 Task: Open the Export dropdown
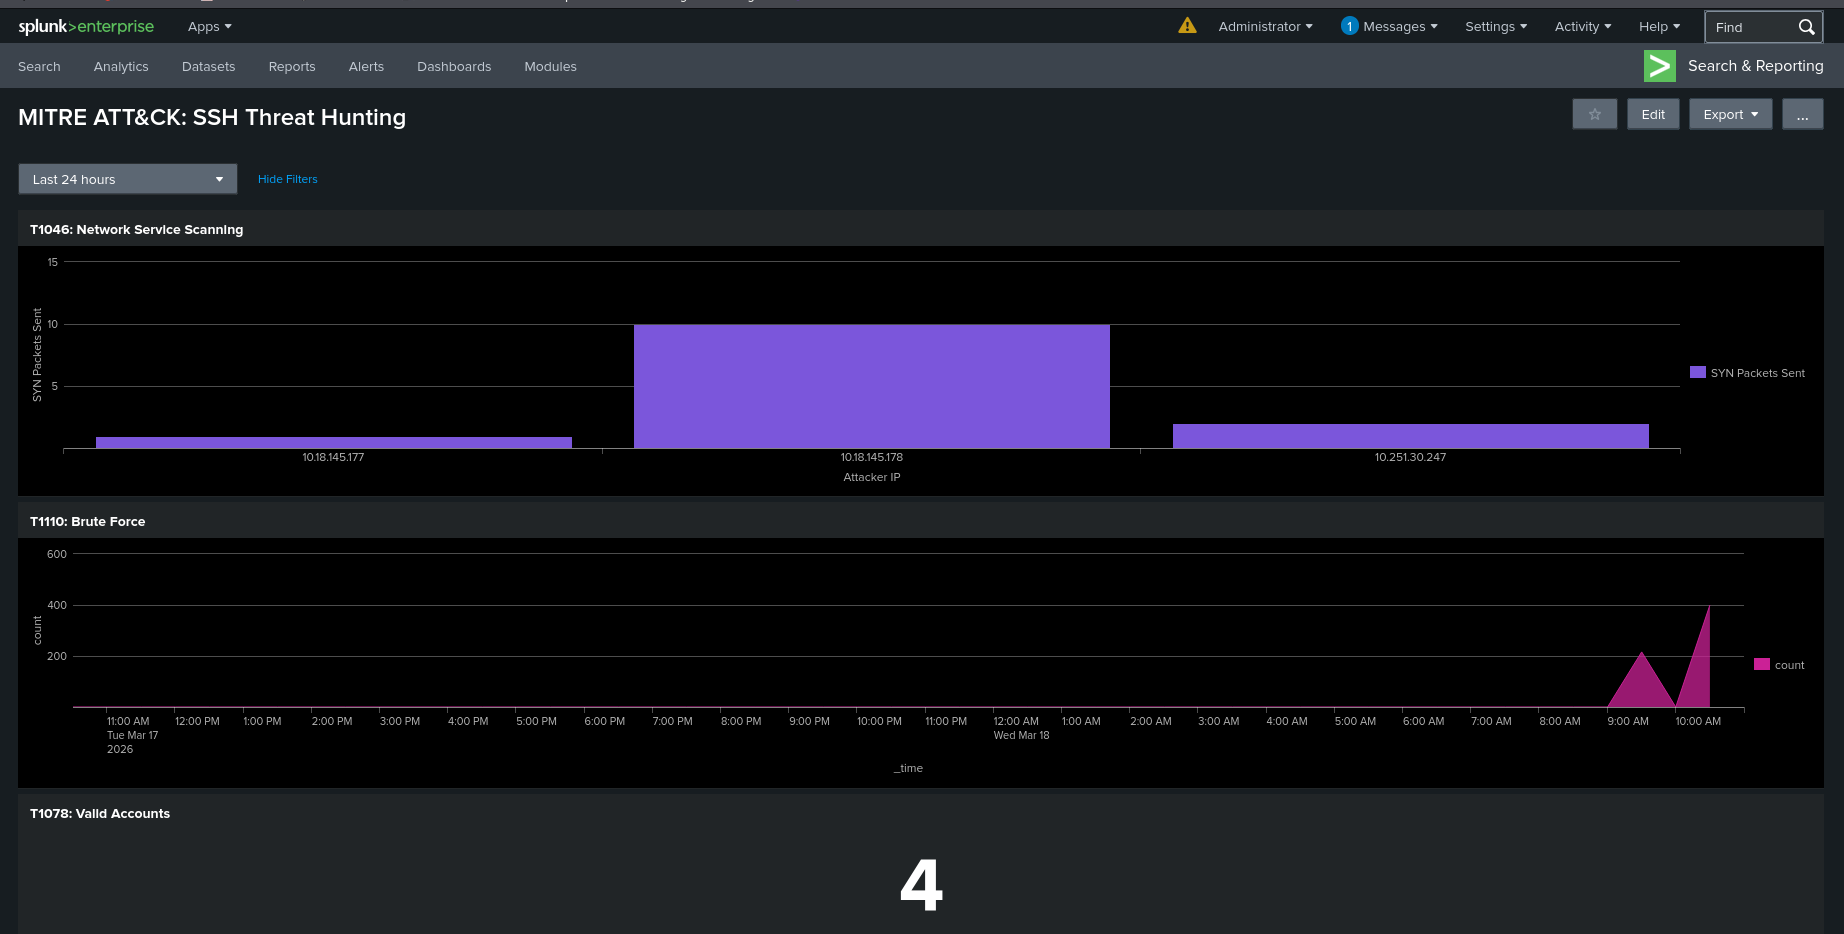pyautogui.click(x=1731, y=114)
